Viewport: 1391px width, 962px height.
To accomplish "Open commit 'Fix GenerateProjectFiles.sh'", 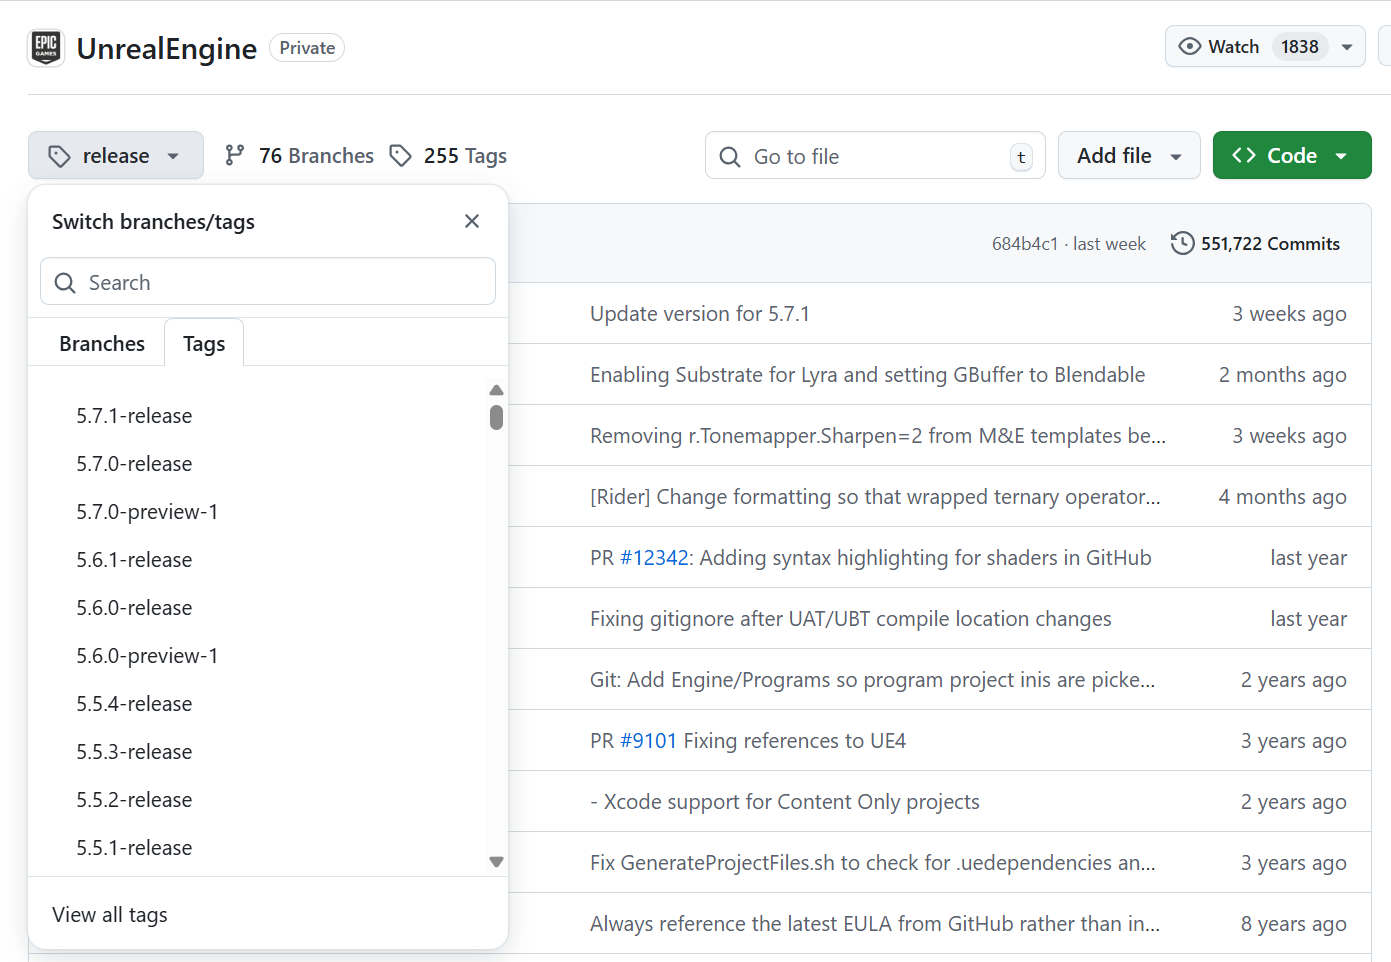I will click(x=872, y=863).
